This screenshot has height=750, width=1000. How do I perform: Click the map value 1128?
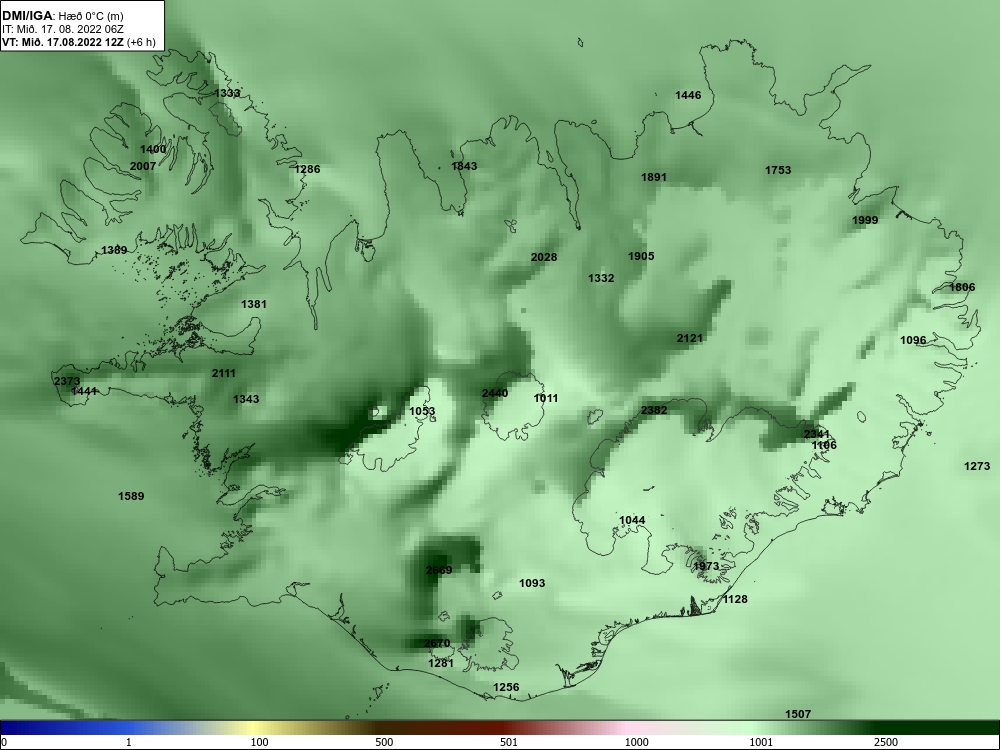(x=735, y=599)
